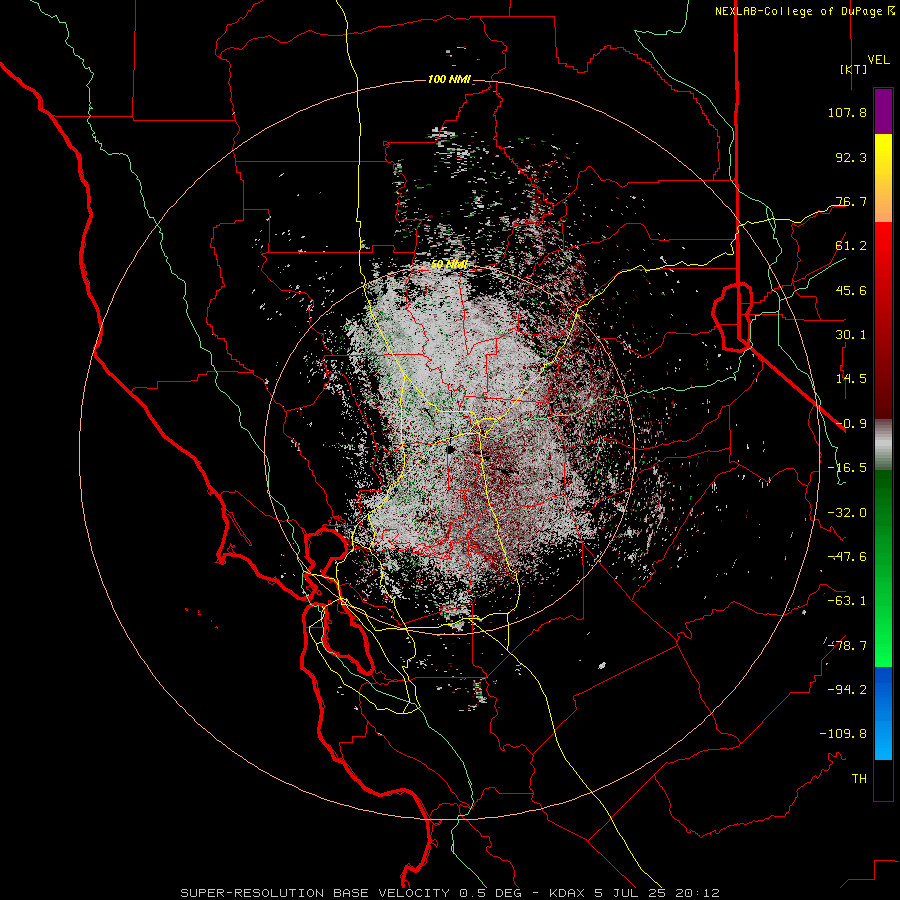
Task: Click the -32.0 velocity scale value
Action: pyautogui.click(x=847, y=513)
